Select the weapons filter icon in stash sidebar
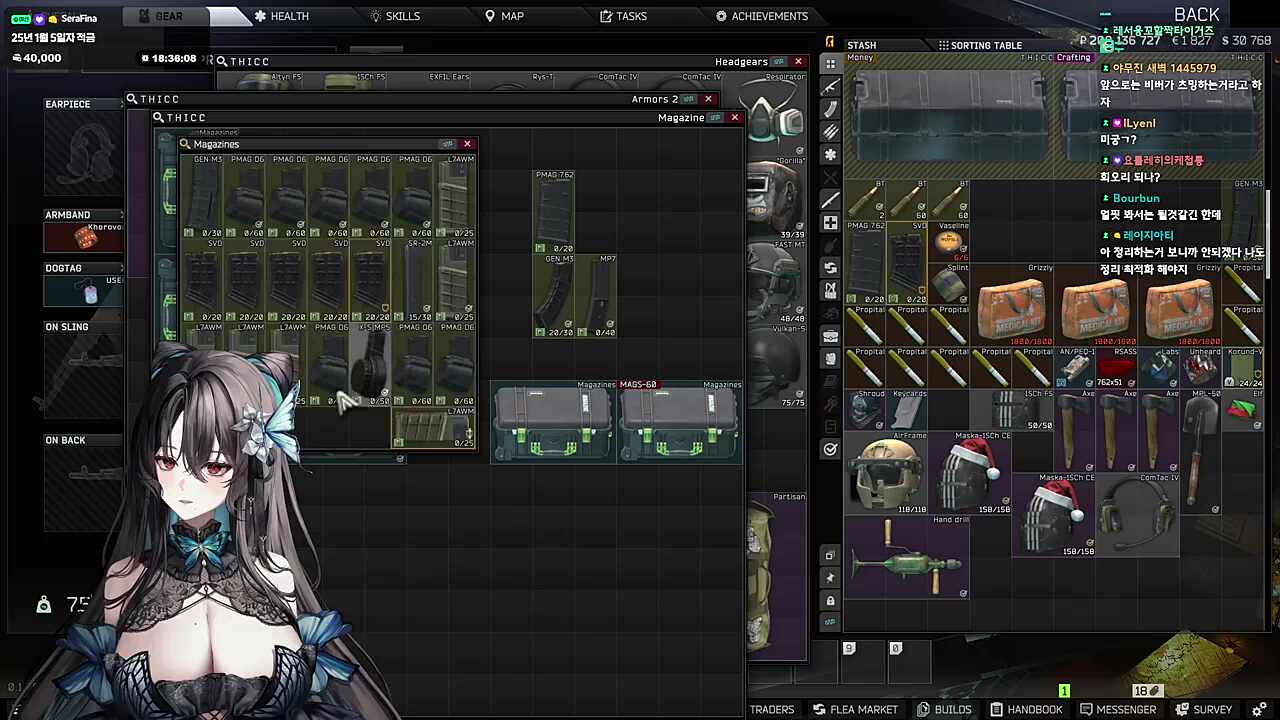Screen dimensions: 1280x720 830,86
